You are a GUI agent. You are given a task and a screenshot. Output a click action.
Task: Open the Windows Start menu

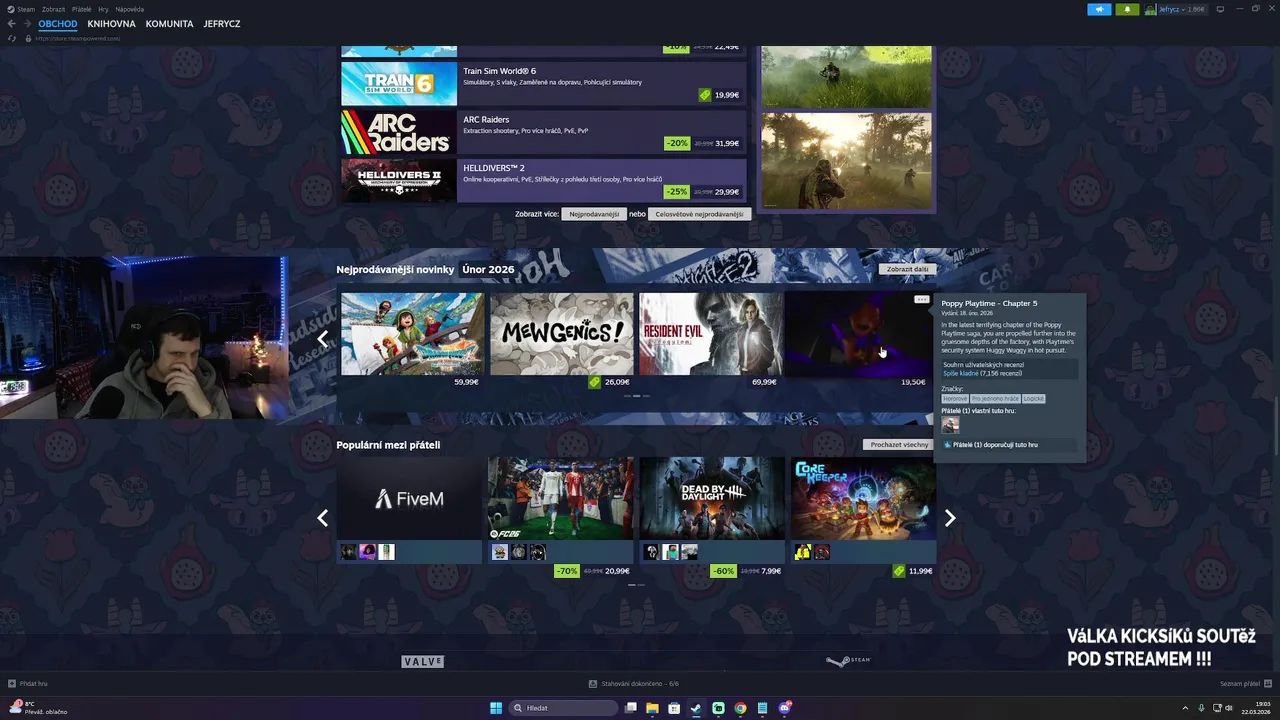(496, 708)
